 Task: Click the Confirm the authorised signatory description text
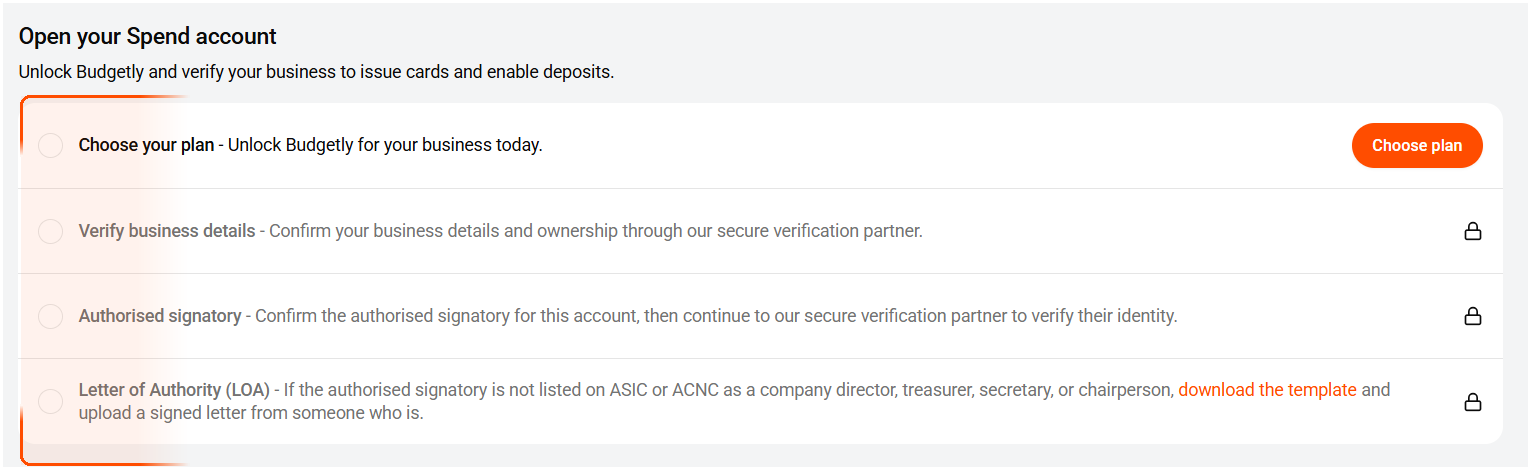point(716,316)
